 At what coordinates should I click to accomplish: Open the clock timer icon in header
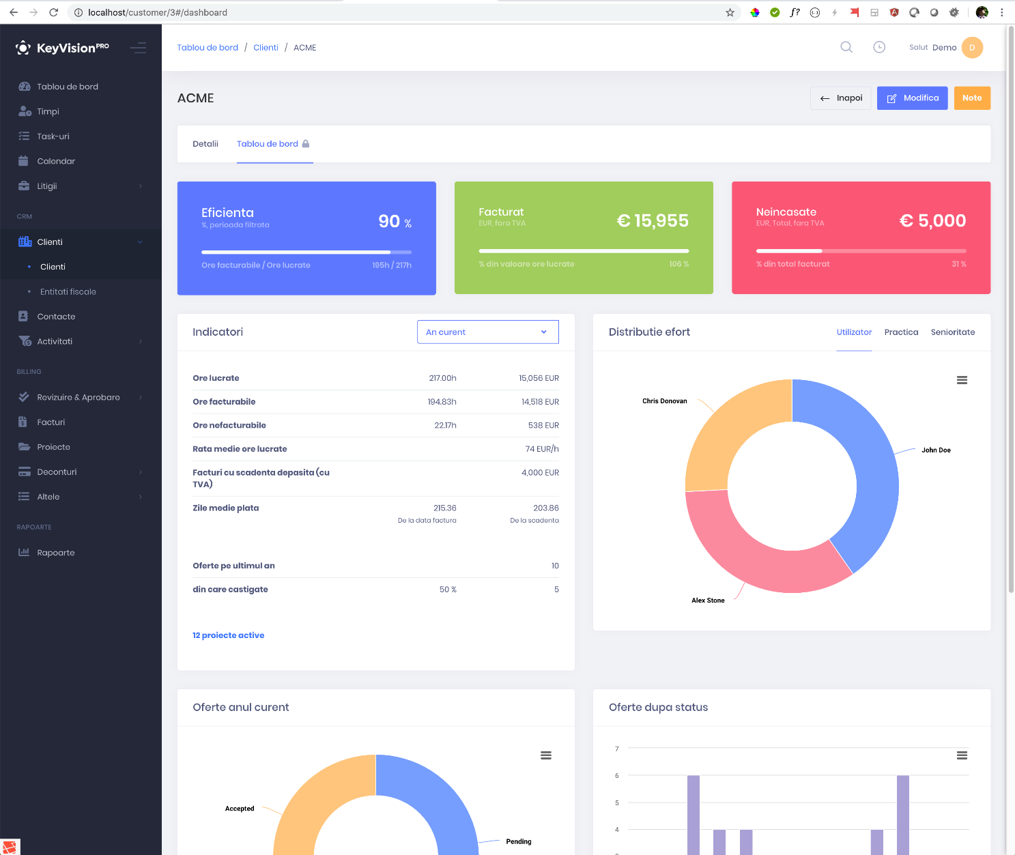[879, 47]
